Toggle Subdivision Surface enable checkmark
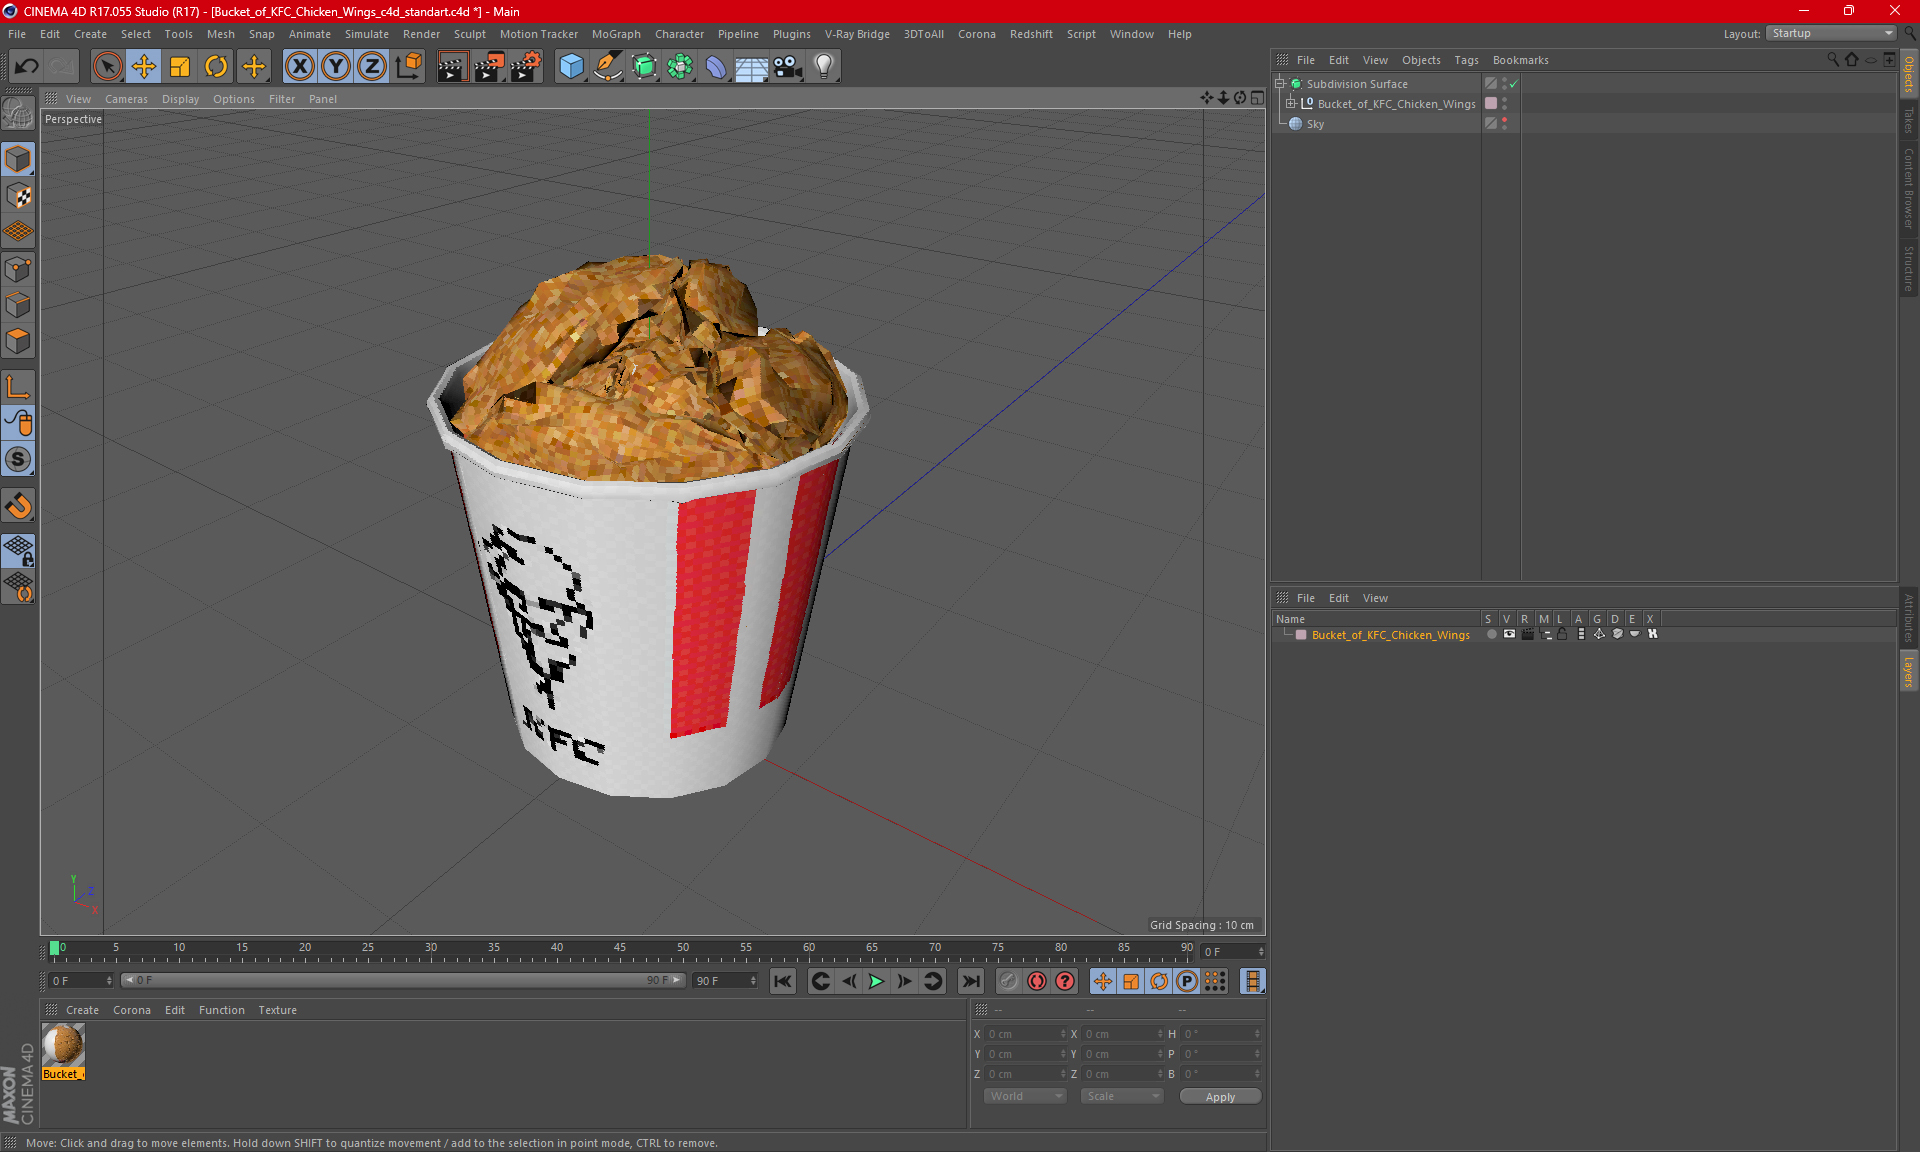This screenshot has height=1152, width=1920. [1513, 84]
